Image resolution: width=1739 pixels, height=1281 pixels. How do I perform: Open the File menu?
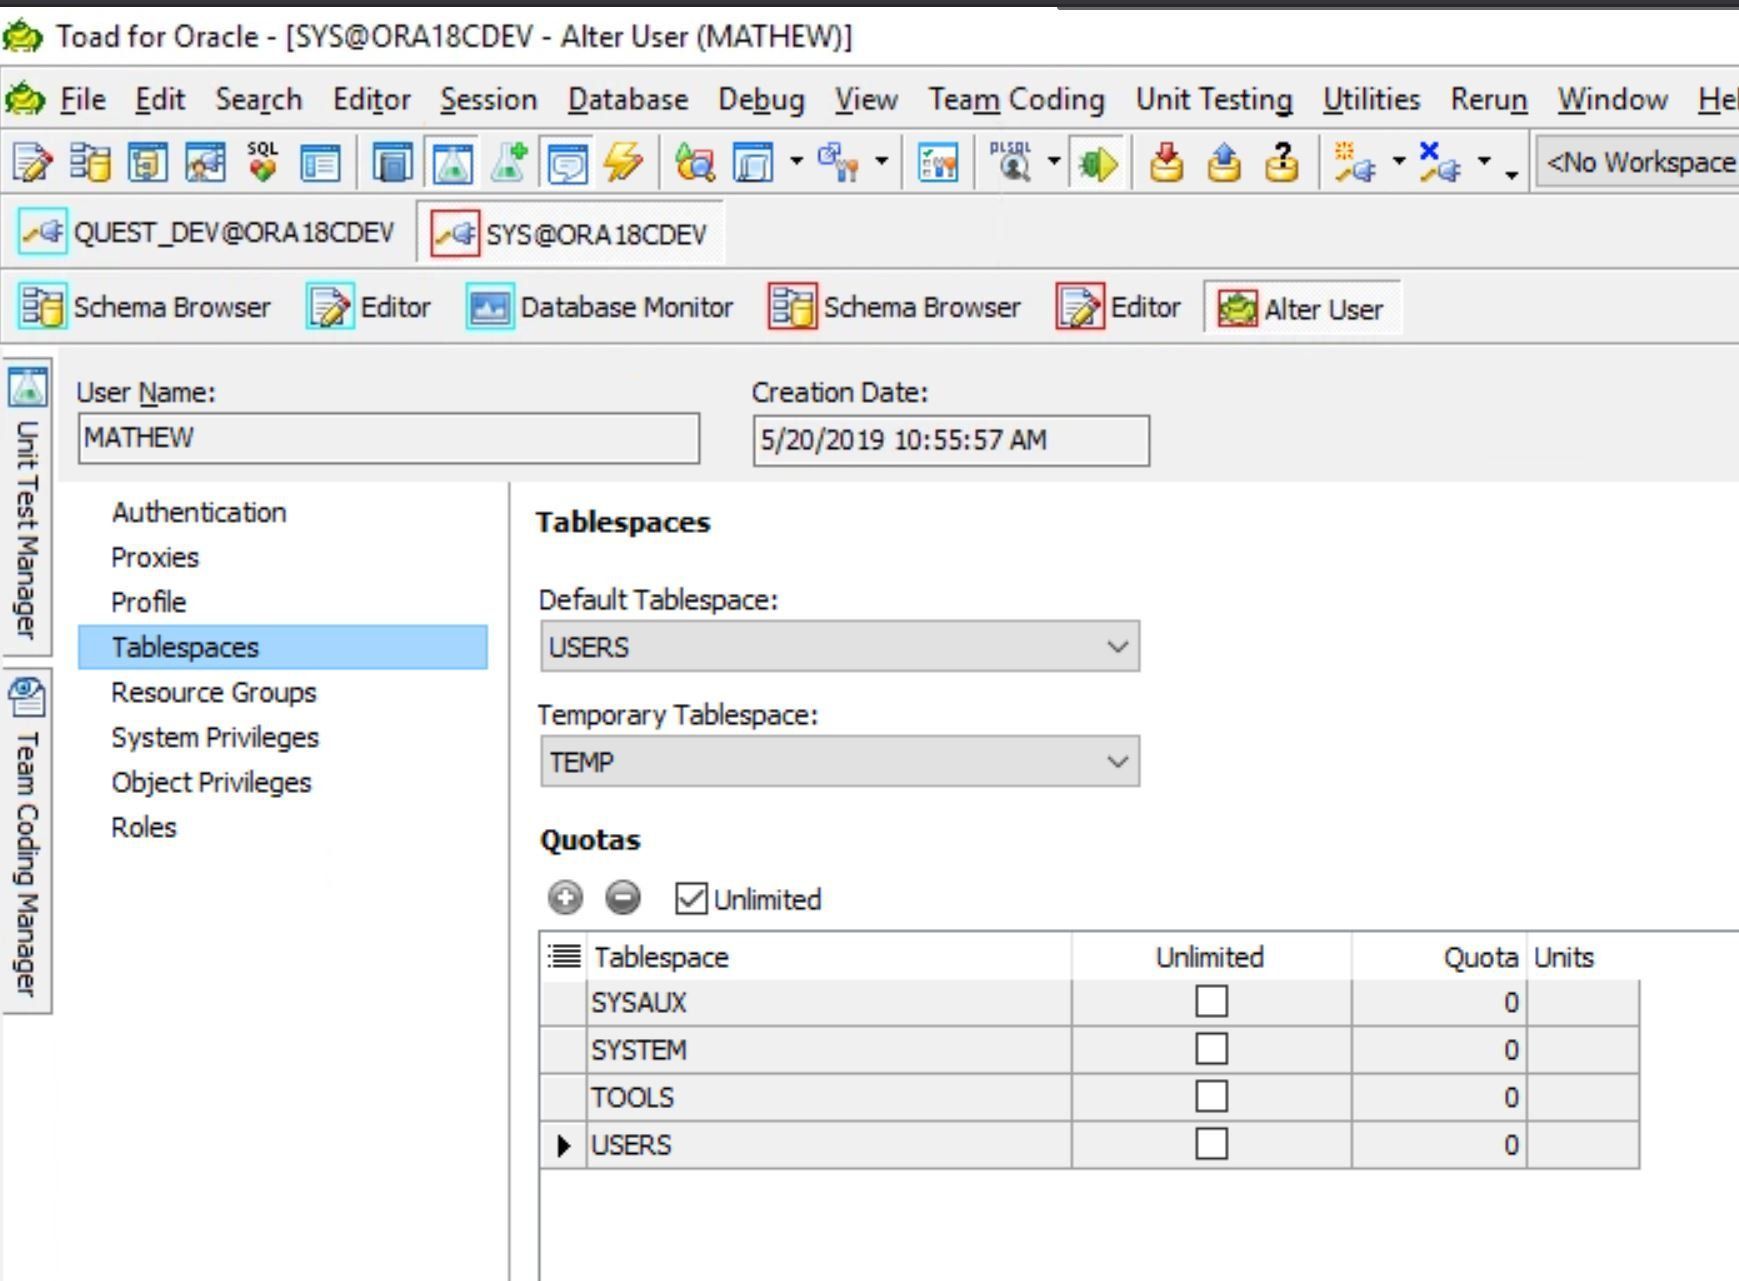pos(83,99)
